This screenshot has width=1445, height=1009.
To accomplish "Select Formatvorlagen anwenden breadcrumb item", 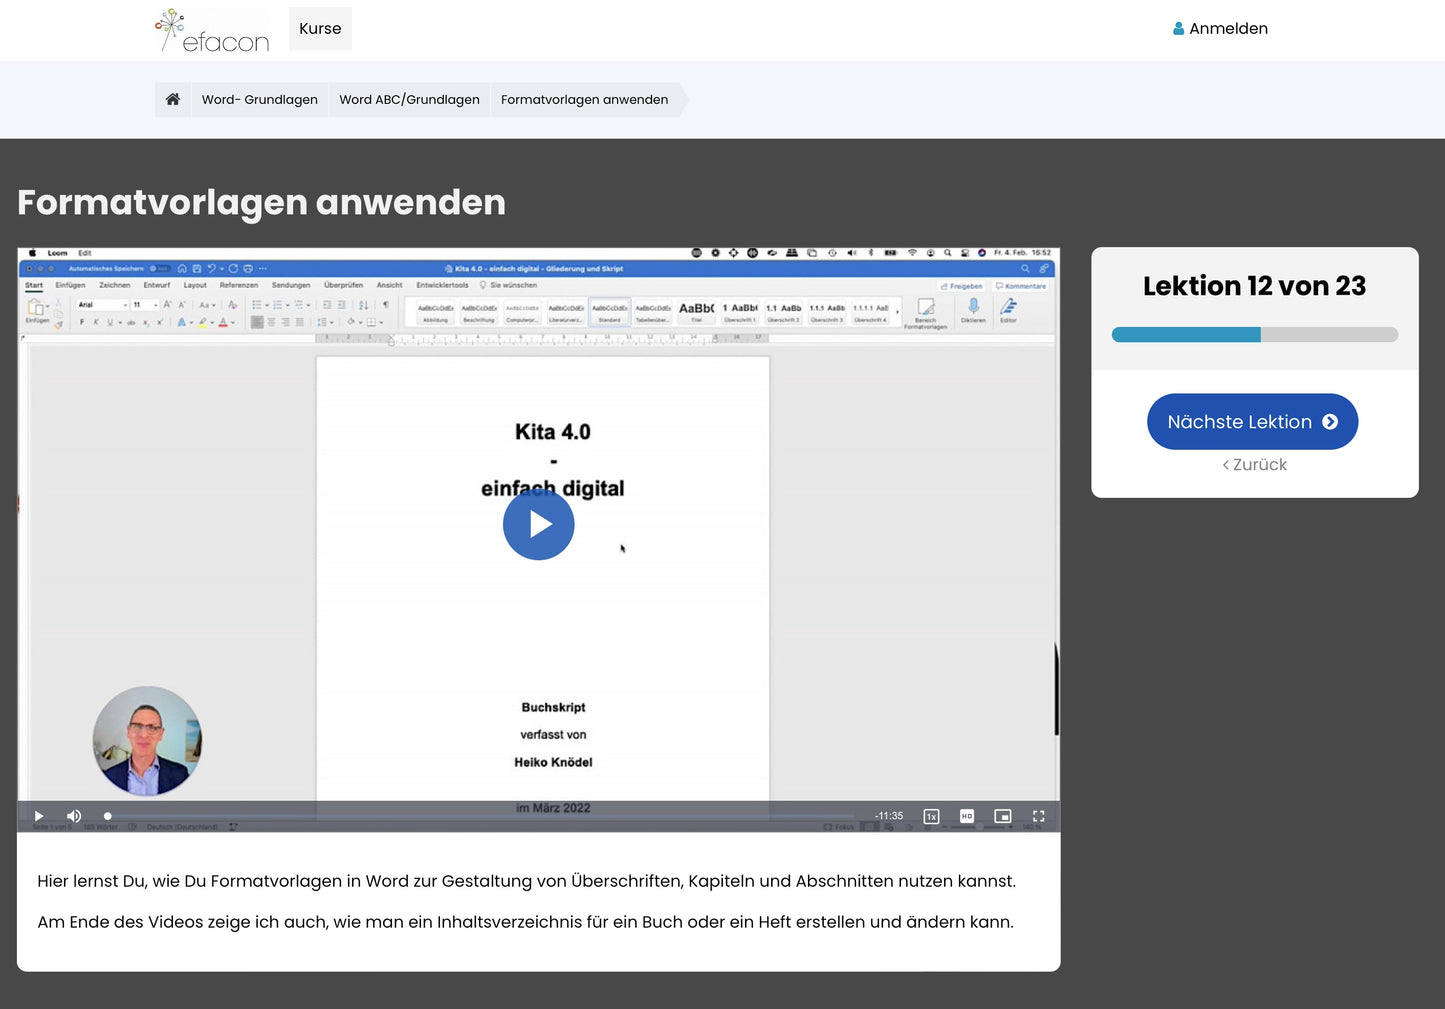I will click(x=584, y=100).
